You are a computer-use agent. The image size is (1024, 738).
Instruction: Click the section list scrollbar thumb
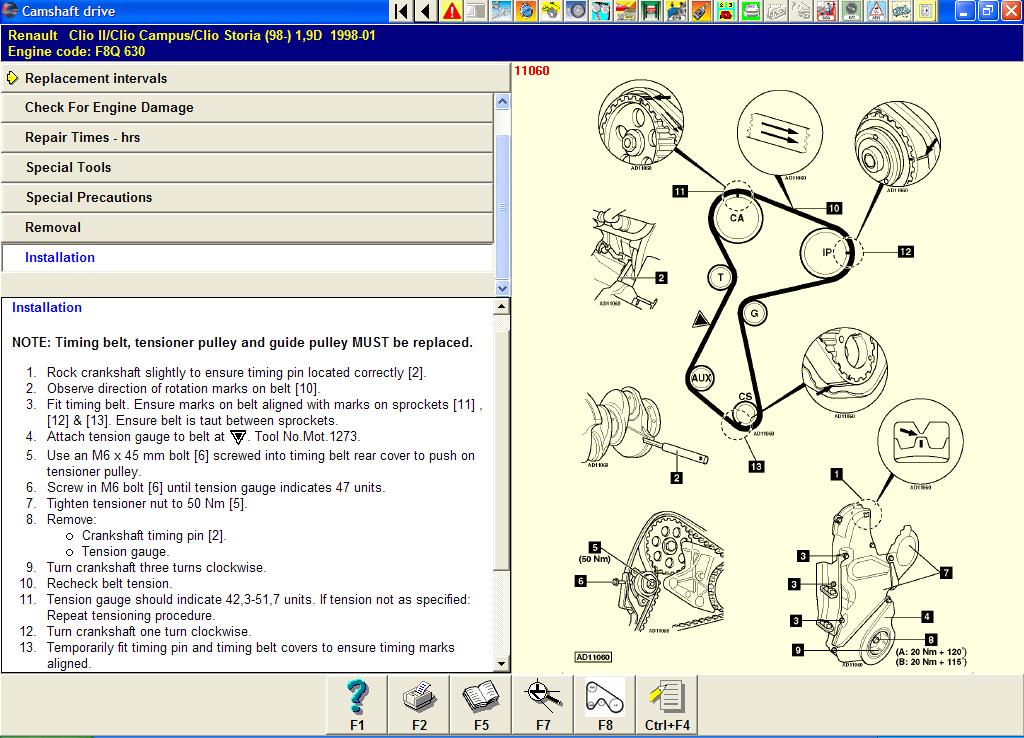pyautogui.click(x=502, y=206)
